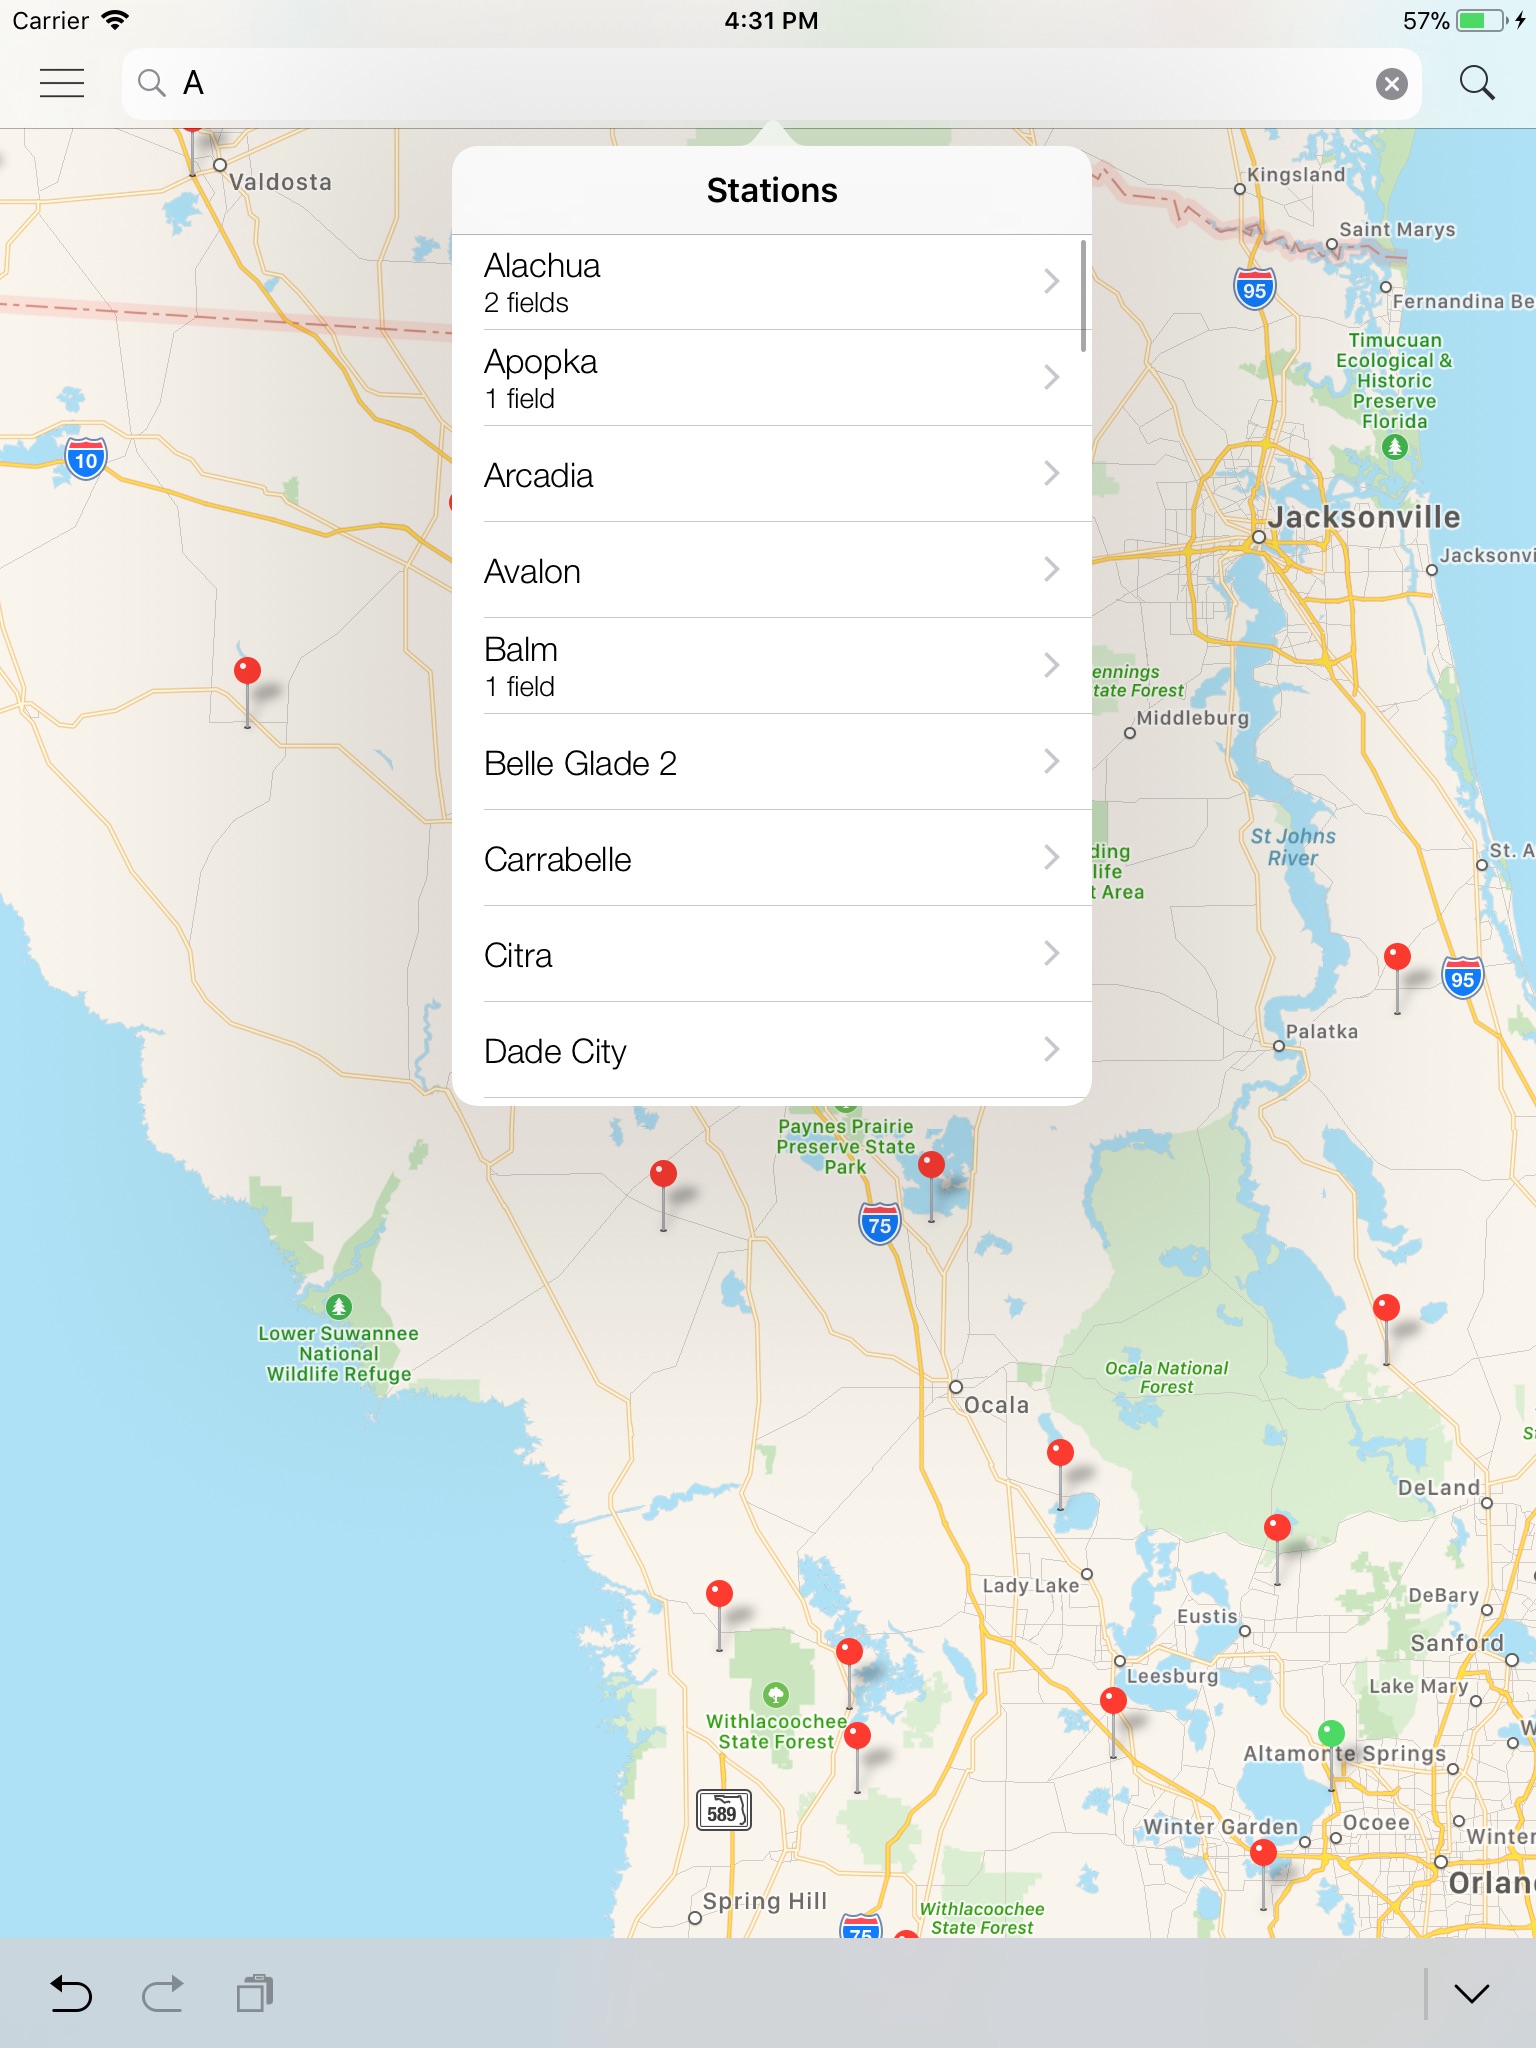Image resolution: width=1536 pixels, height=2048 pixels.
Task: Select the Citra station
Action: (772, 954)
